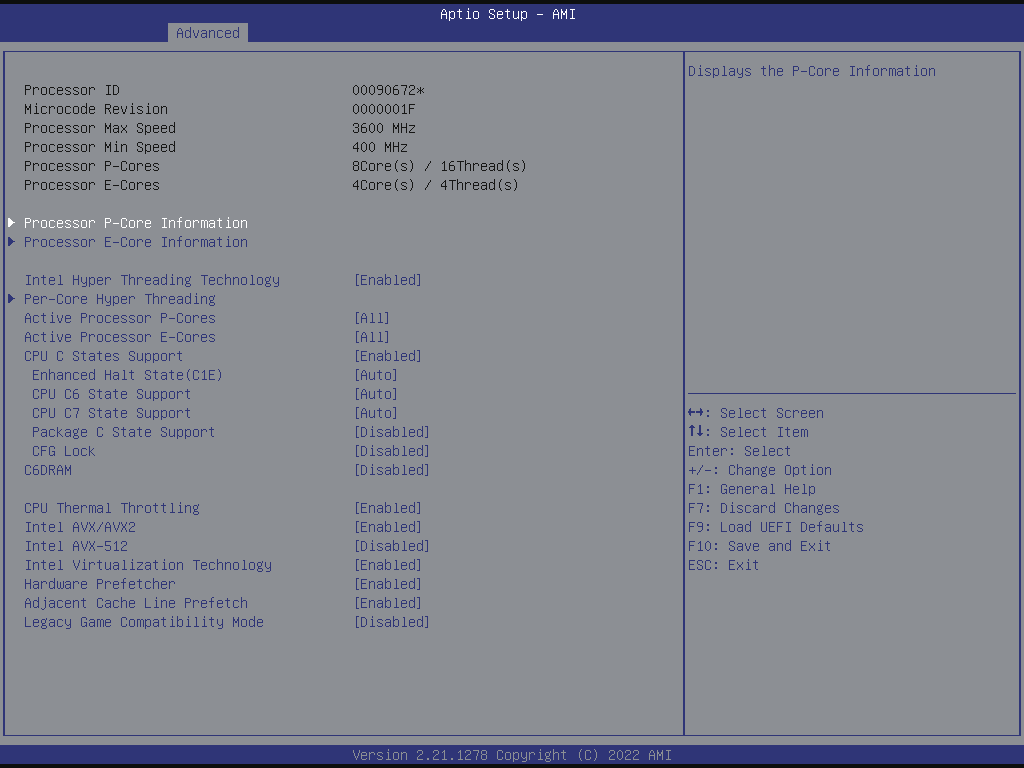Open Per-Core Hyper Threading submenu

click(120, 299)
